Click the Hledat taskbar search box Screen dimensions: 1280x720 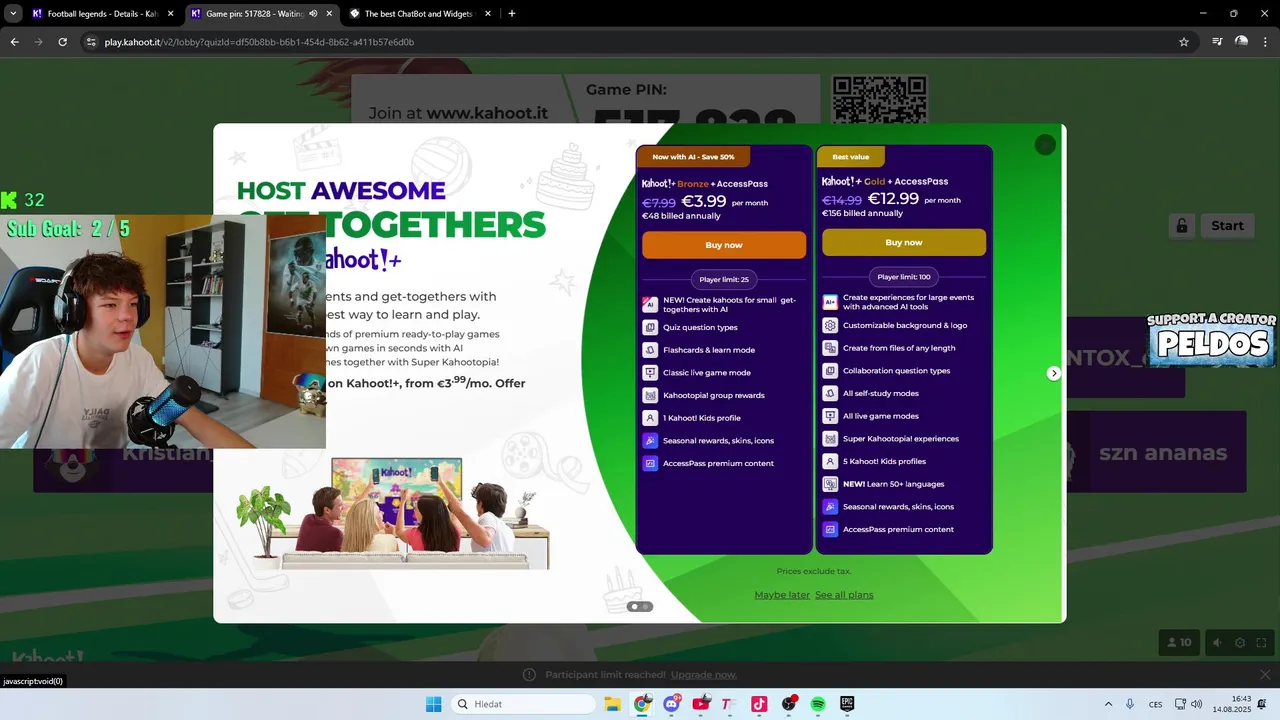click(x=523, y=704)
